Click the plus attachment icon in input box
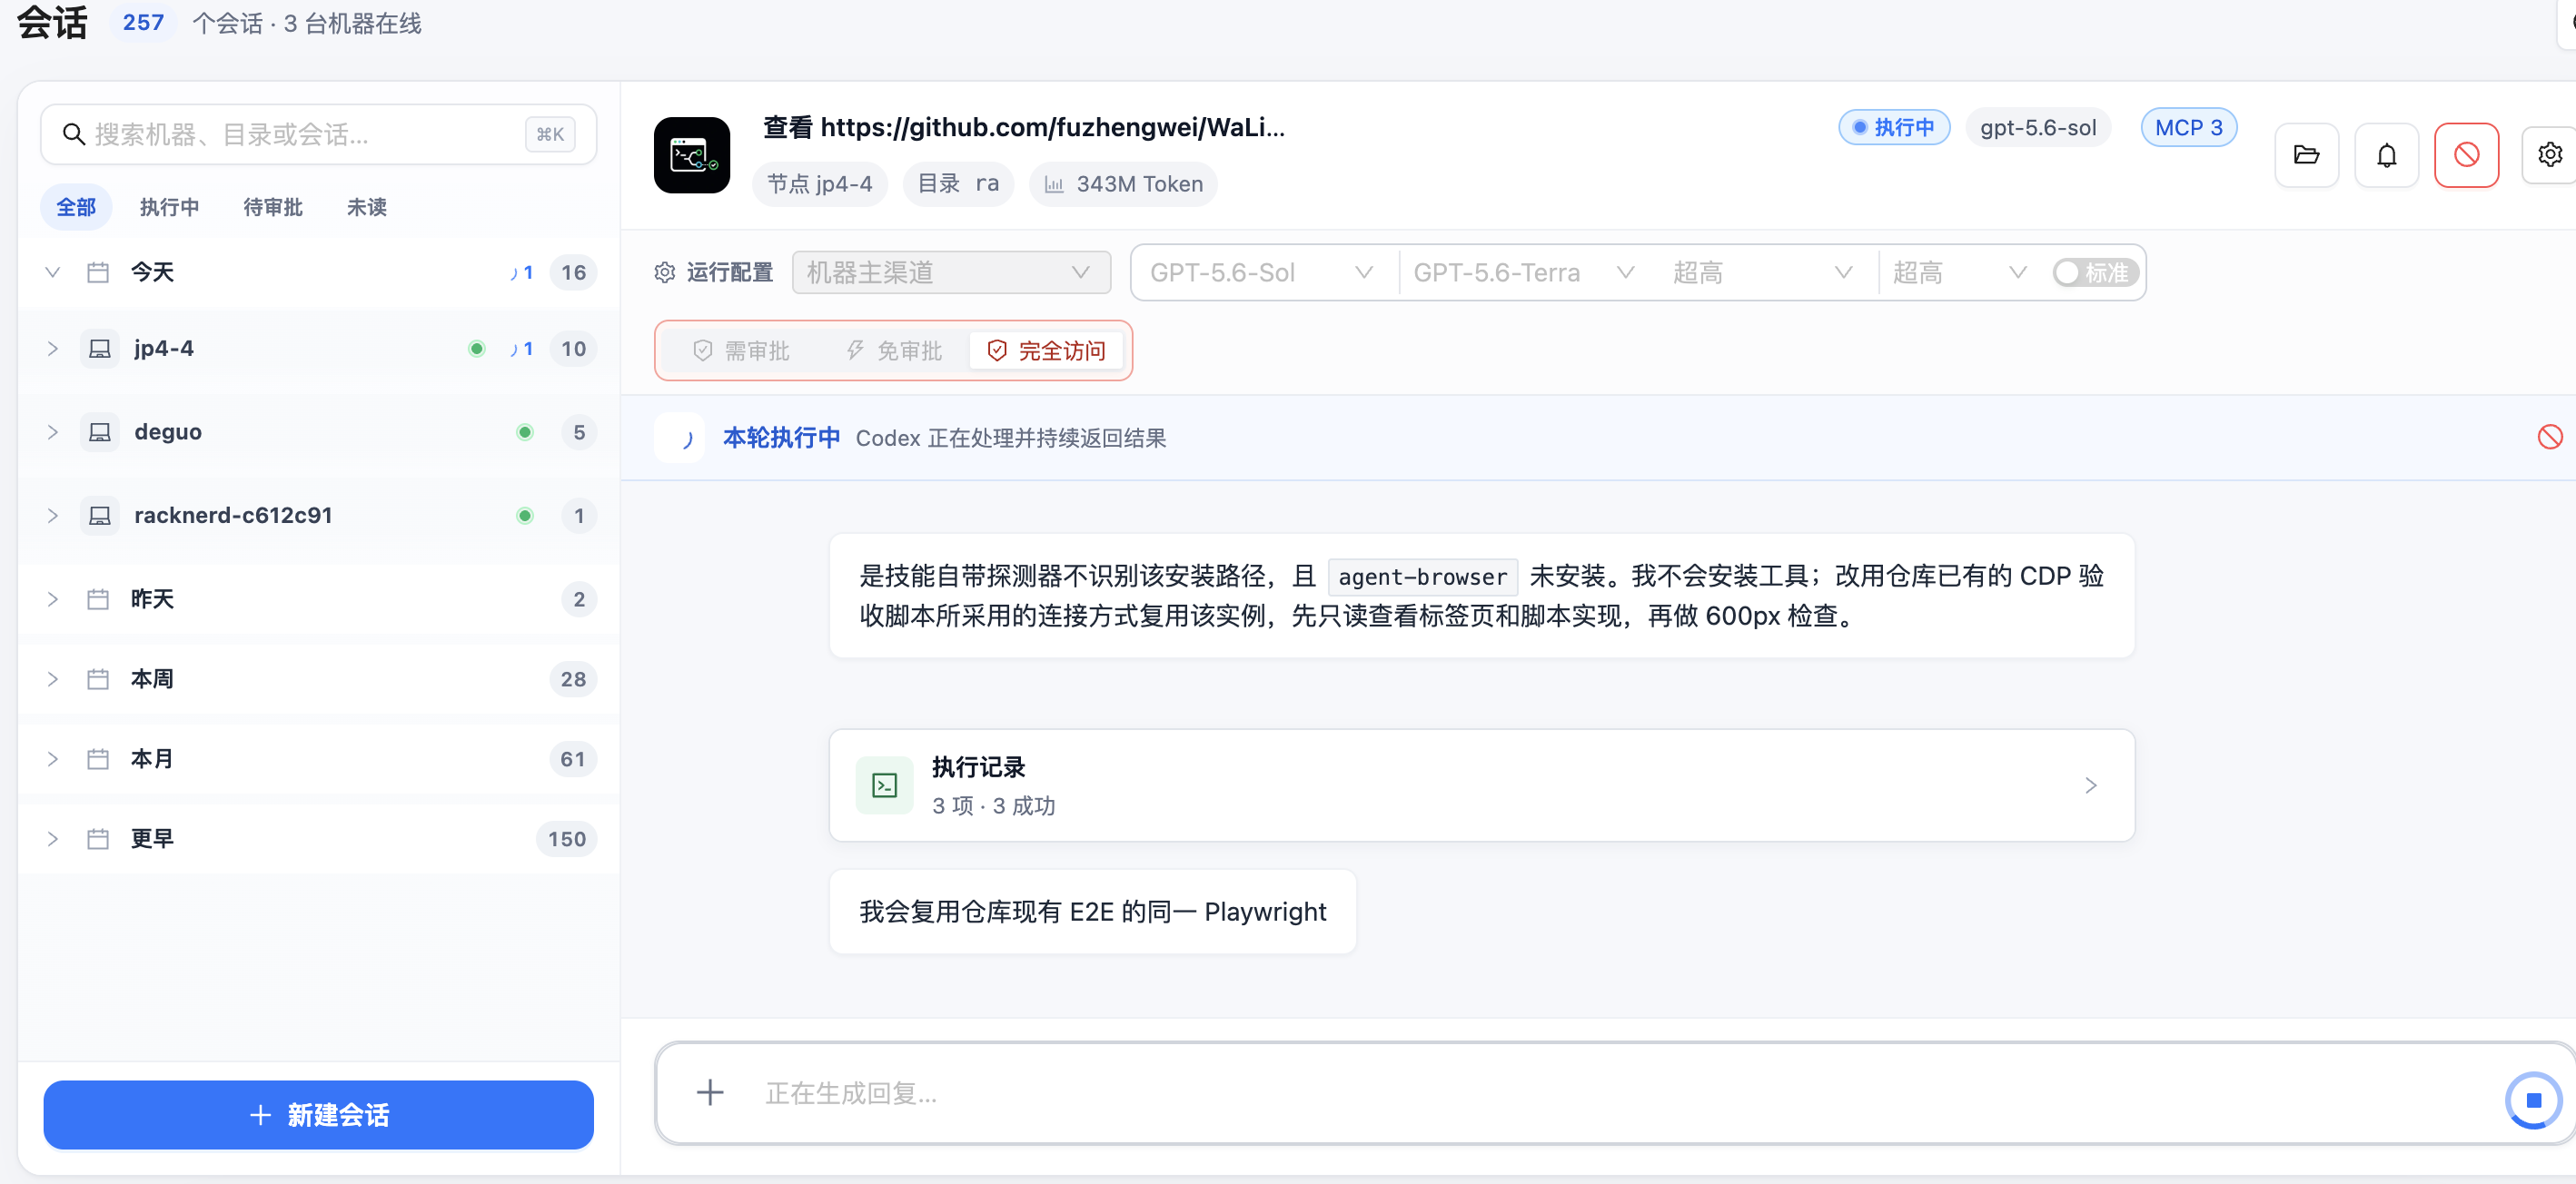Viewport: 2576px width, 1184px height. [710, 1092]
